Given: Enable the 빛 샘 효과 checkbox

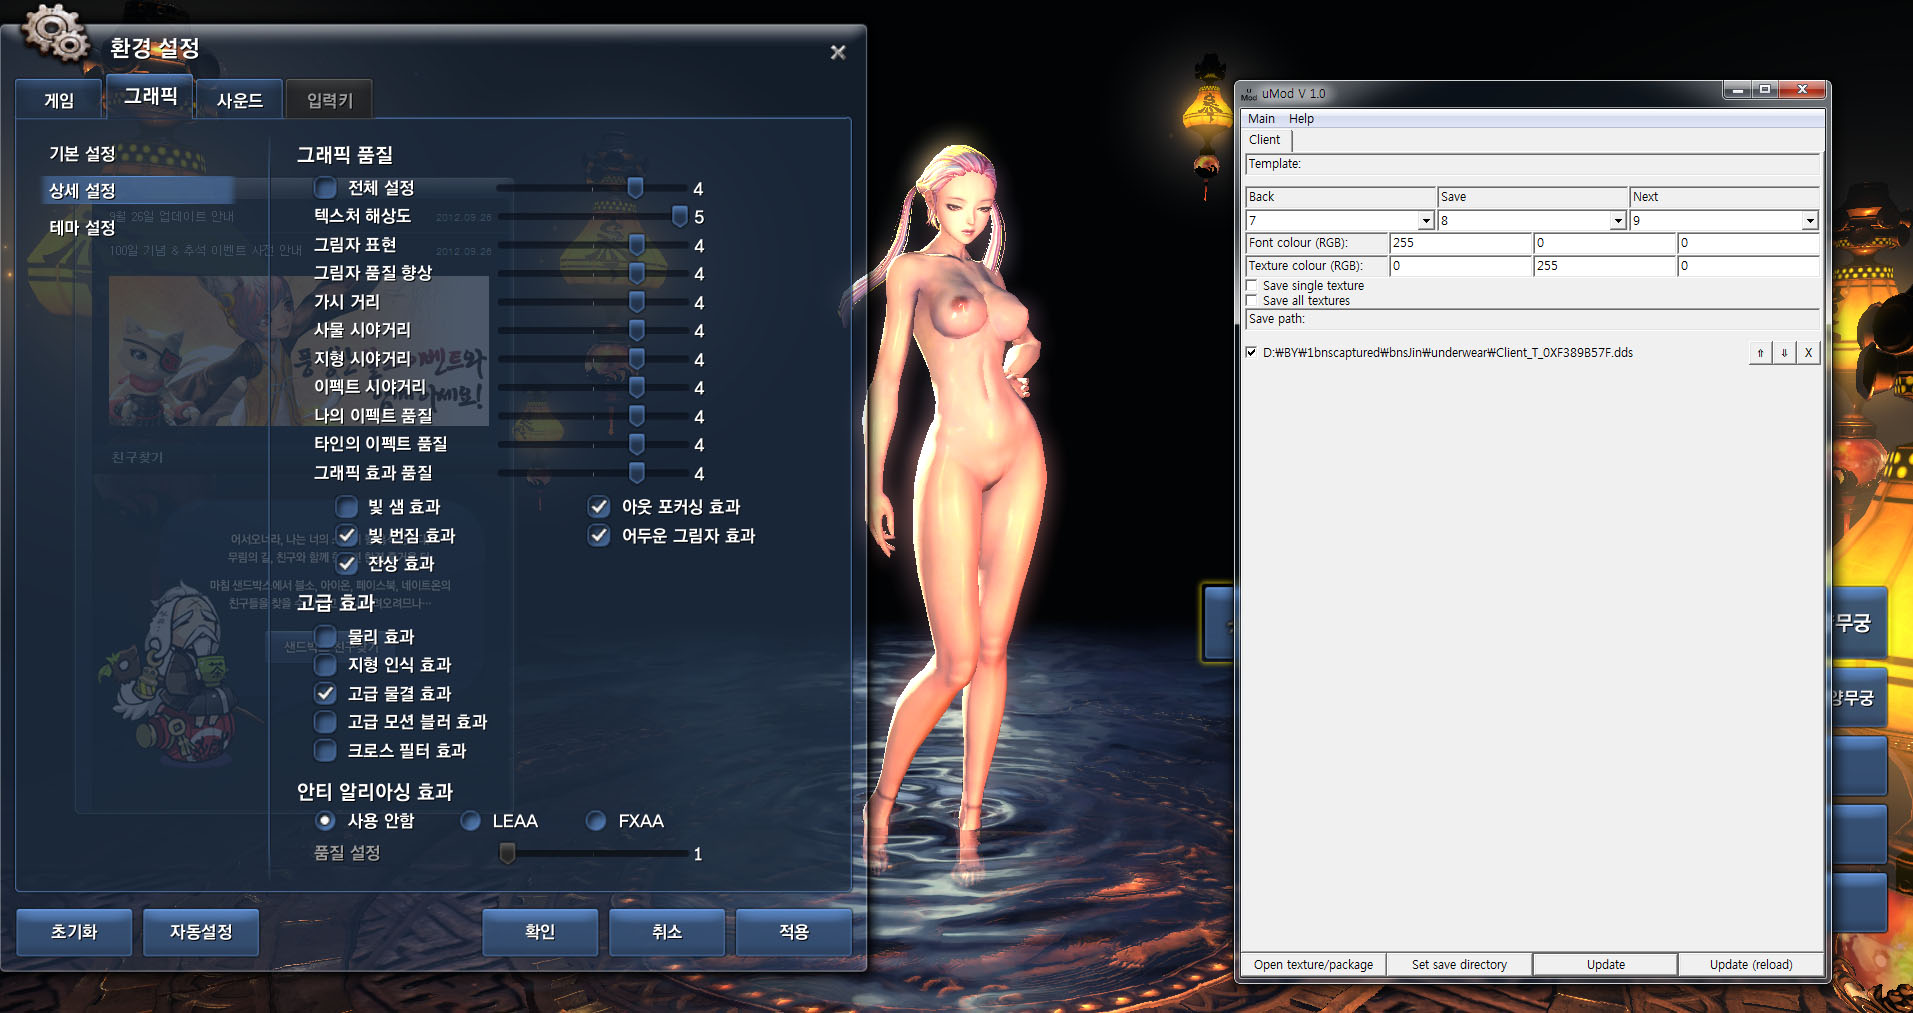Looking at the screenshot, I should 347,507.
